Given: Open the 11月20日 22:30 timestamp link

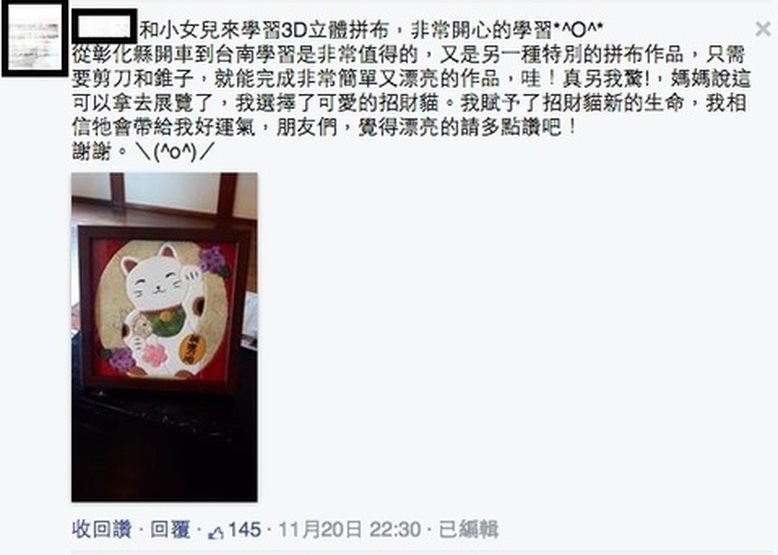Looking at the screenshot, I should (x=349, y=530).
